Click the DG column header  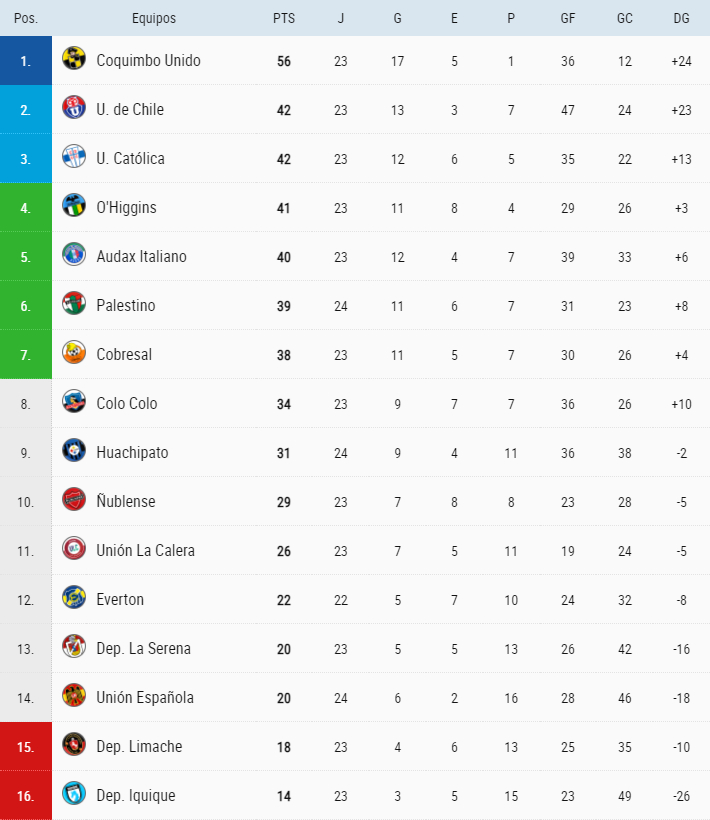point(681,18)
